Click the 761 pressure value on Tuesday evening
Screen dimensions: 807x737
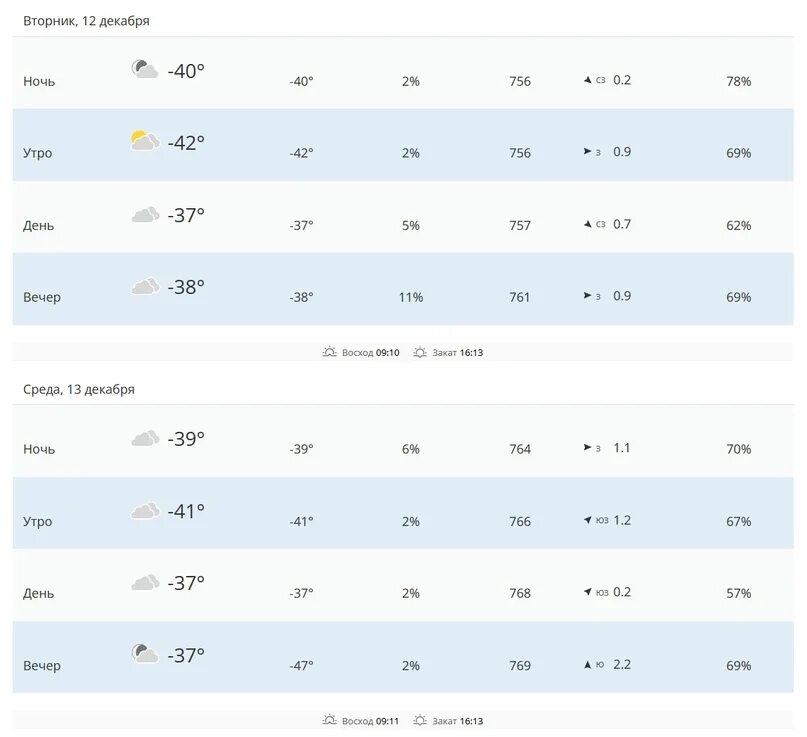coord(520,297)
